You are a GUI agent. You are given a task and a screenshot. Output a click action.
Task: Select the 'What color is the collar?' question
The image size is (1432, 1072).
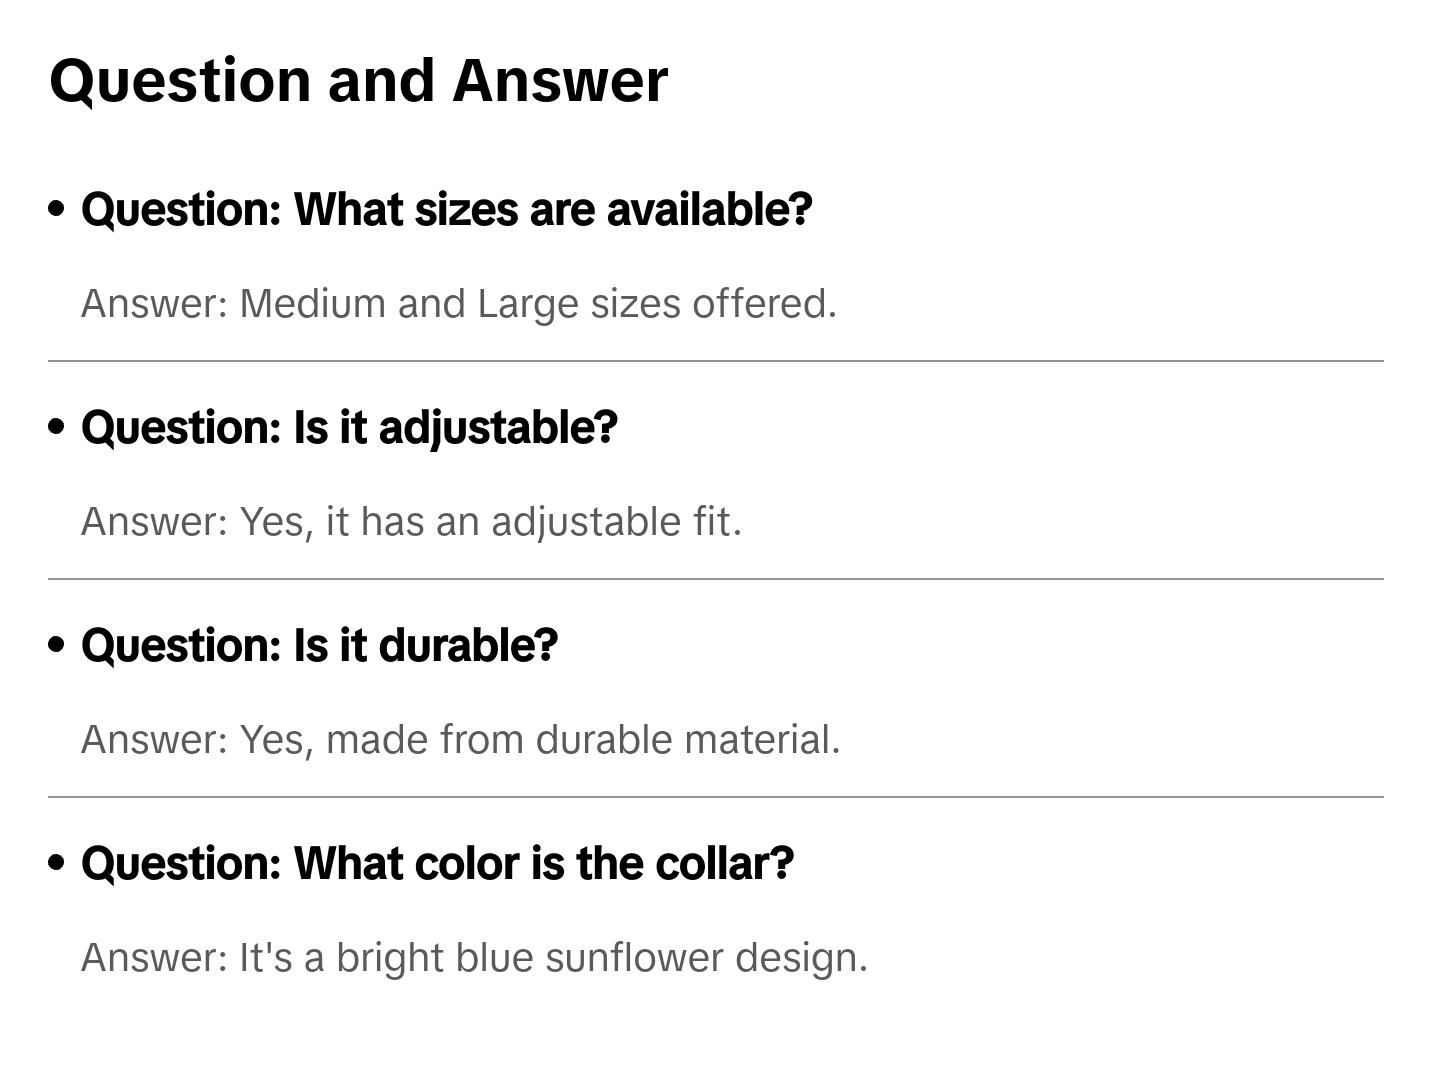pos(437,864)
